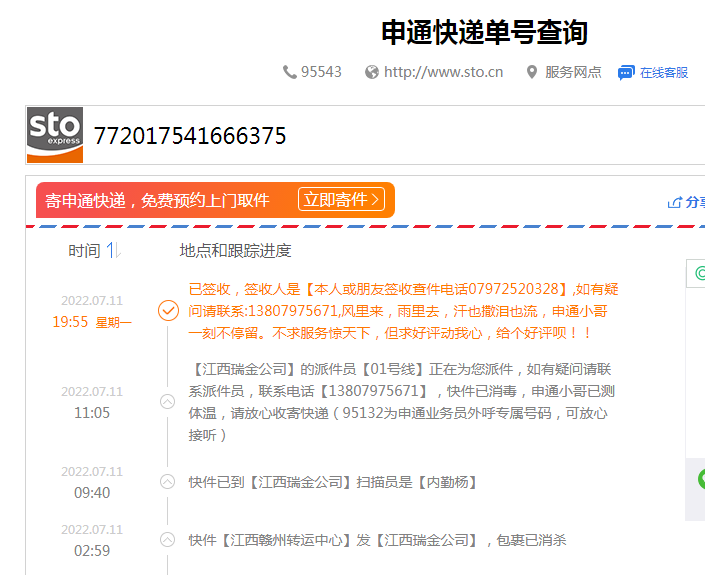Click the share icon beside 分享
Screen dimensions: 705x575
point(674,203)
